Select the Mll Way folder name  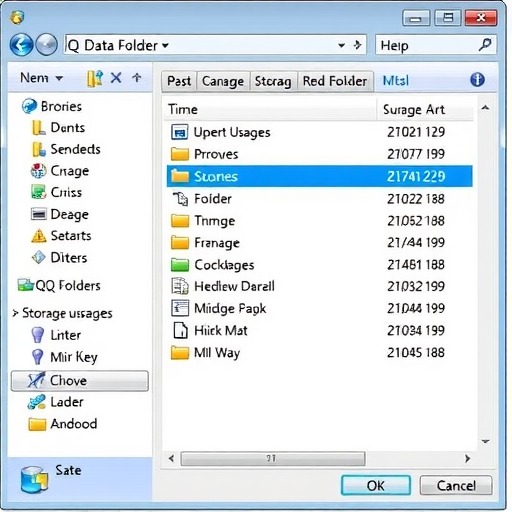tap(217, 353)
